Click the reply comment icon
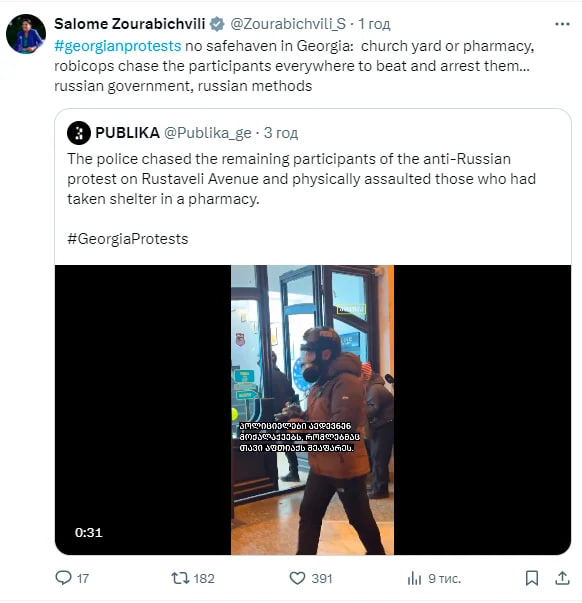582x603 pixels. pos(63,578)
